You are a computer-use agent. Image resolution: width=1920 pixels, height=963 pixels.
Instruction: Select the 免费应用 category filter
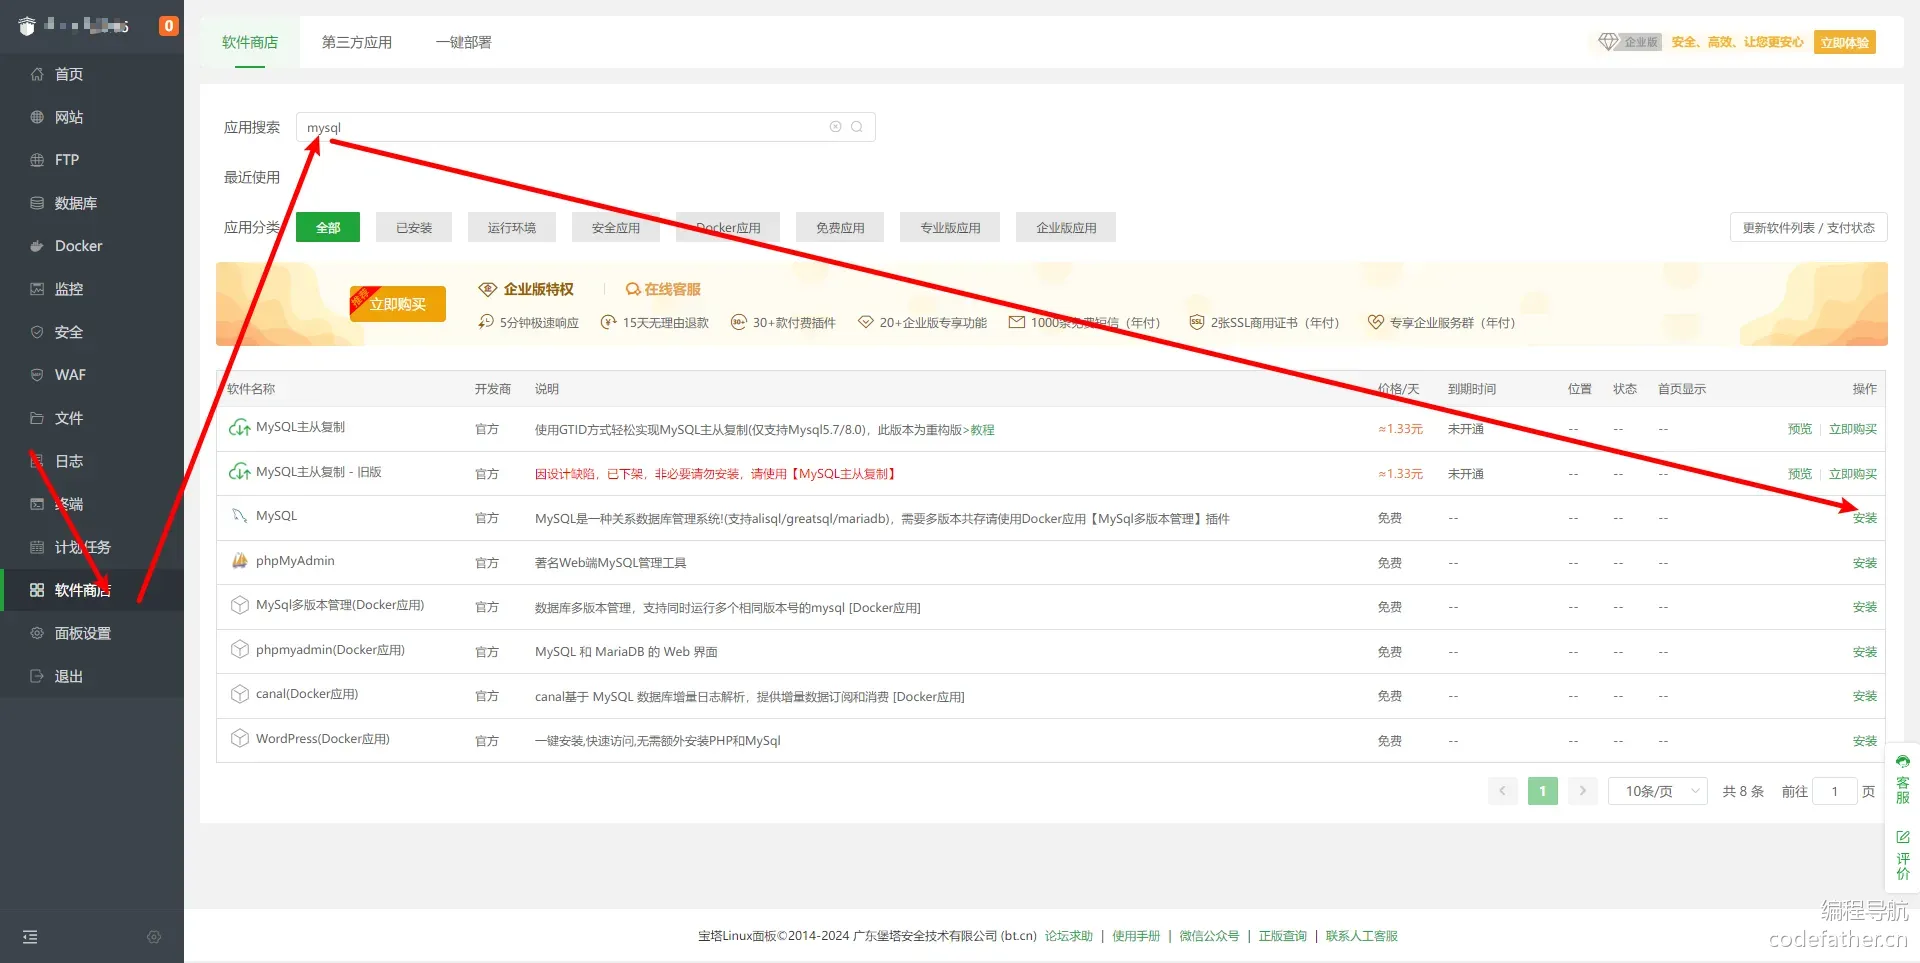pyautogui.click(x=840, y=228)
